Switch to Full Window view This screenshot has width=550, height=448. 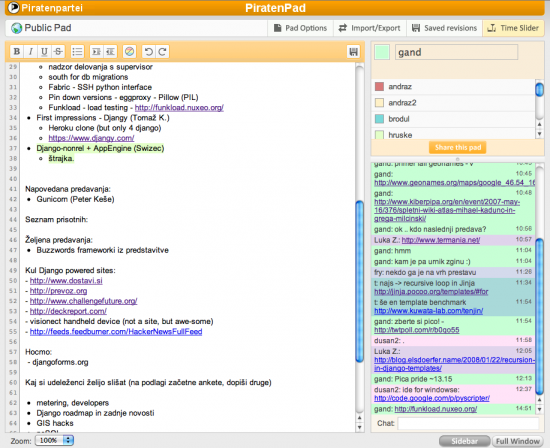point(518,441)
